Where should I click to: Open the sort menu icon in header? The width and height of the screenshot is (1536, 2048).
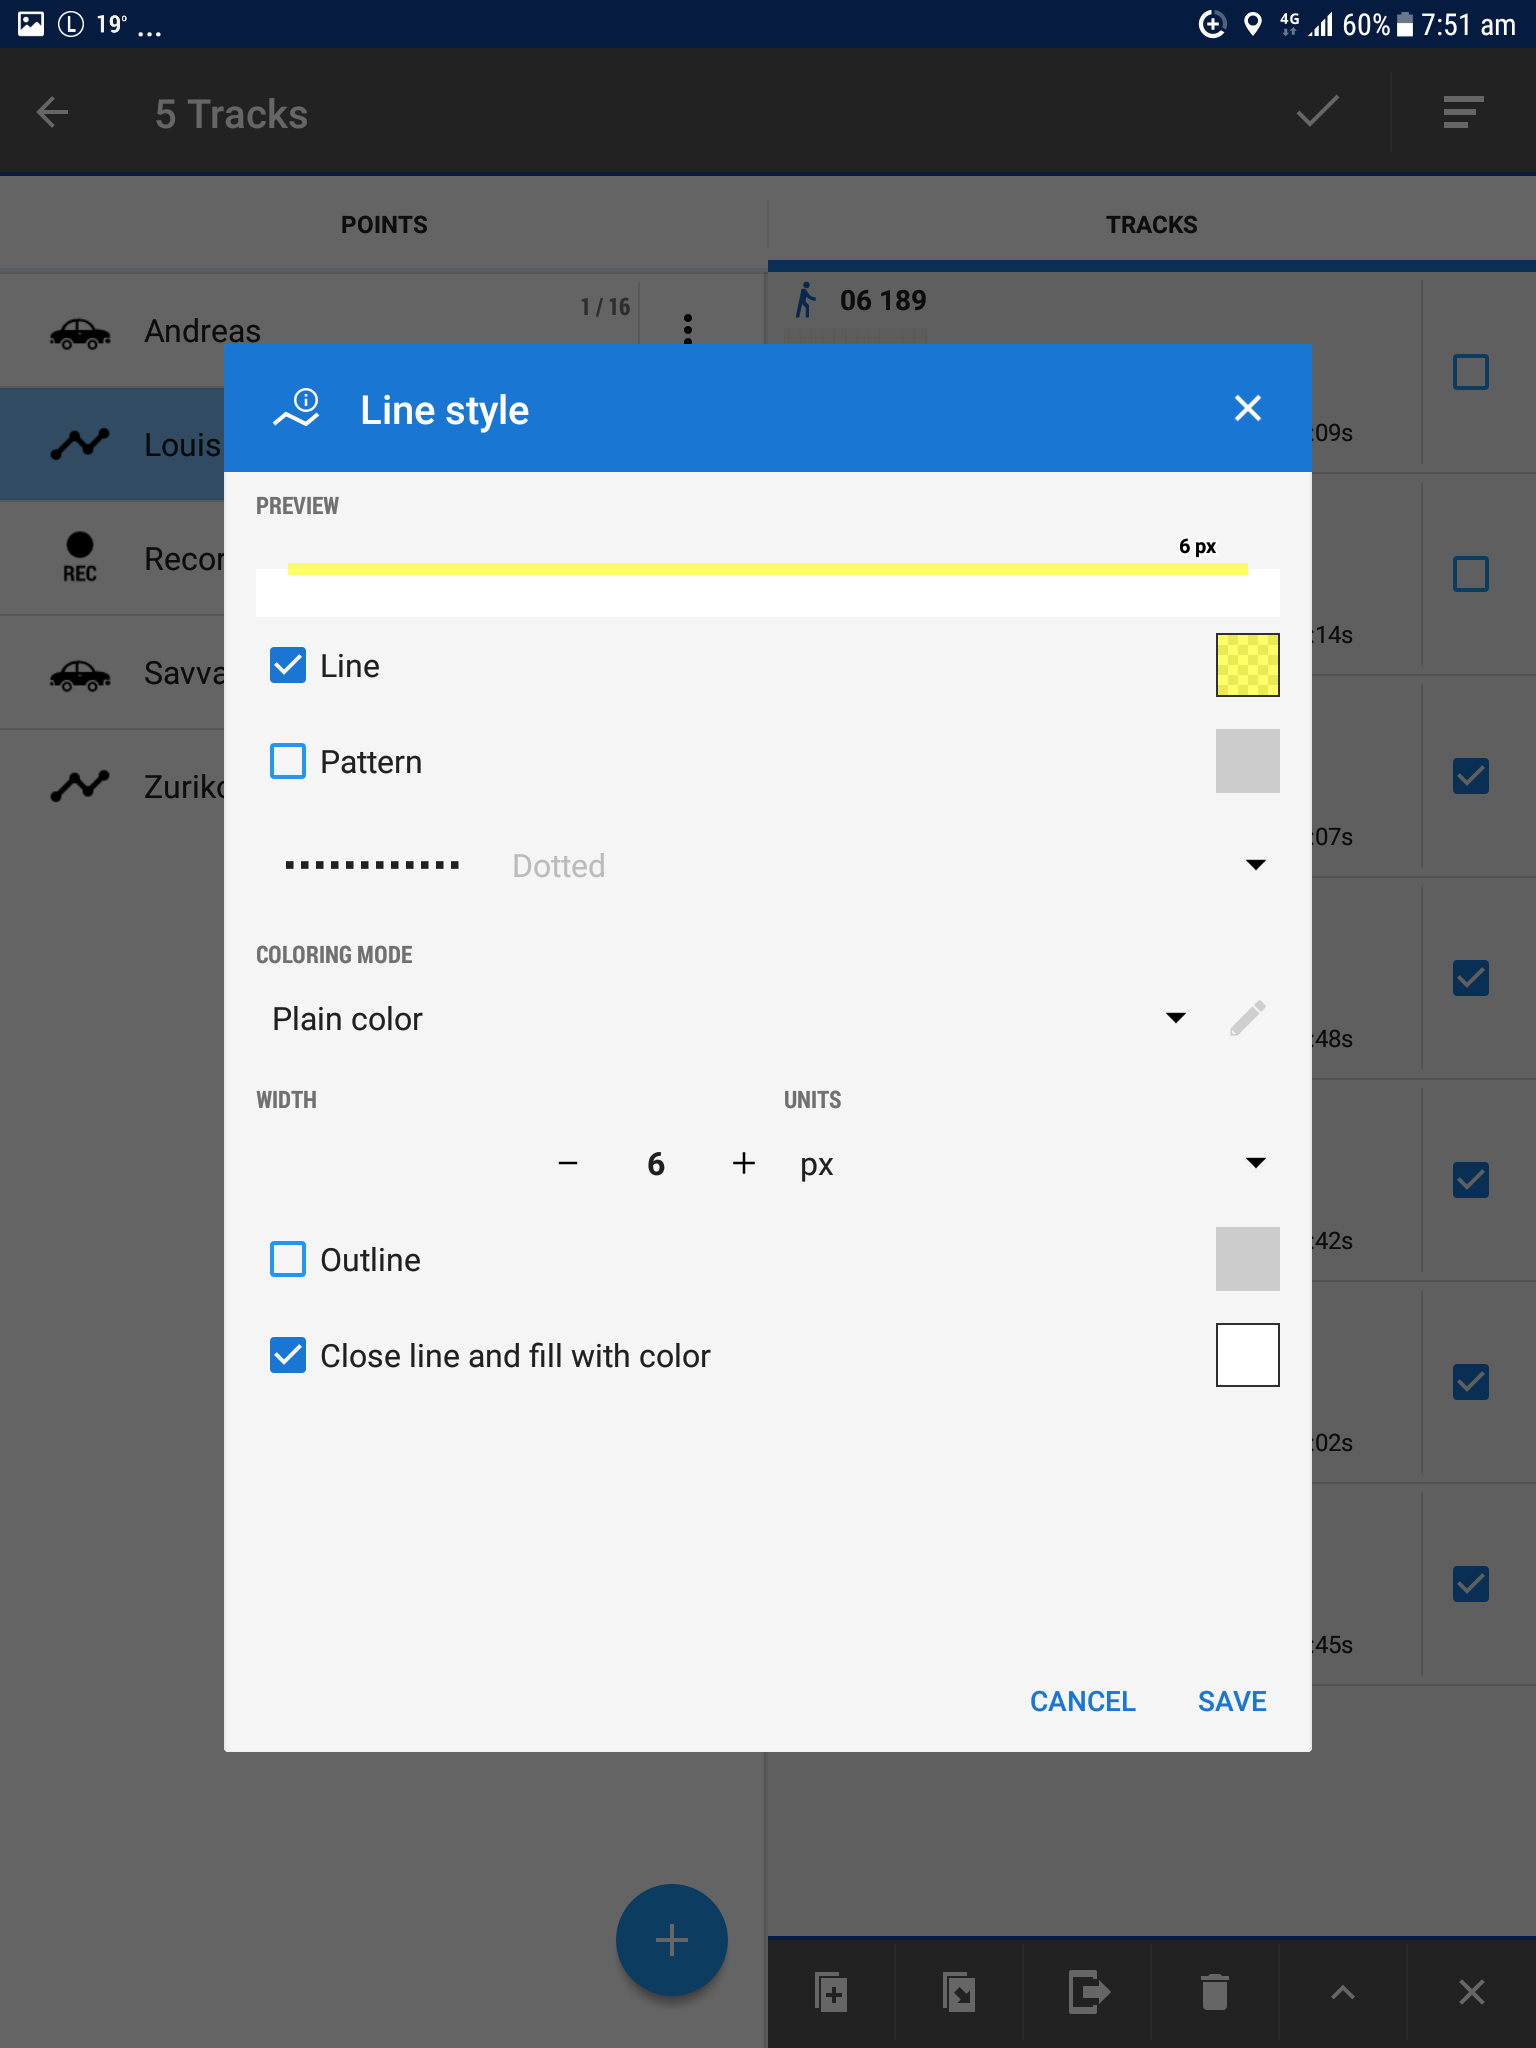[x=1462, y=112]
